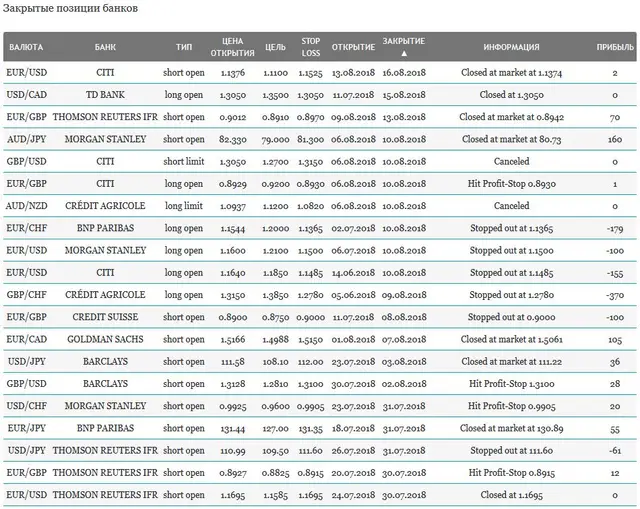
Task: Click the ТИП column header
Action: [184, 47]
